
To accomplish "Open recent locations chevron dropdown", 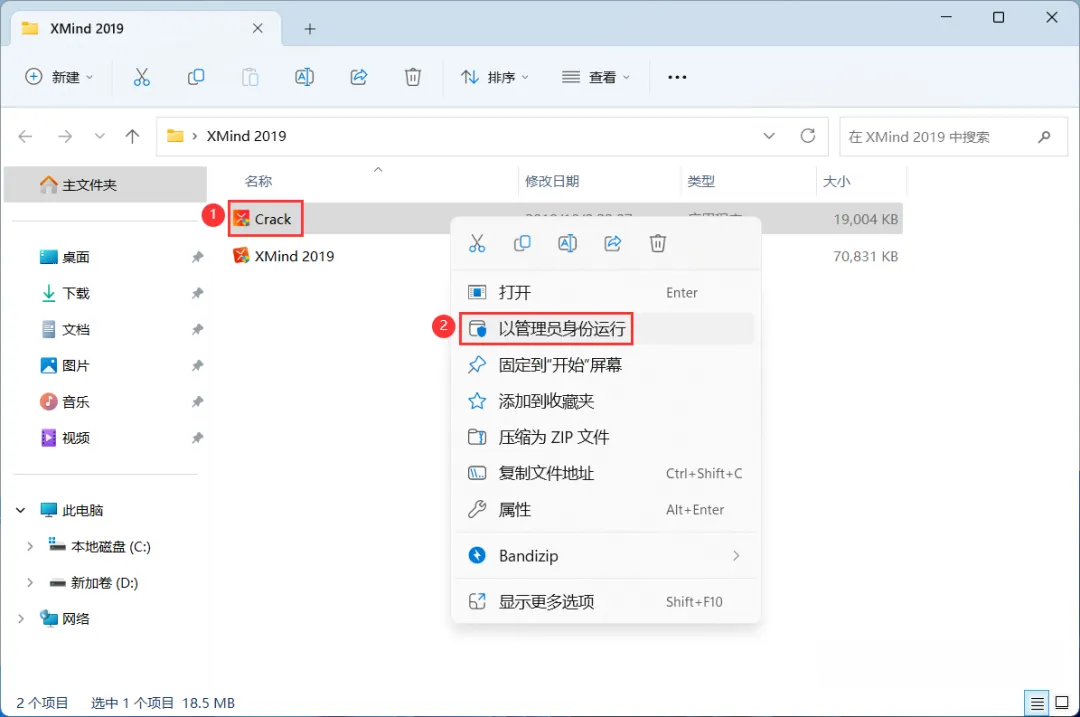I will [x=100, y=136].
